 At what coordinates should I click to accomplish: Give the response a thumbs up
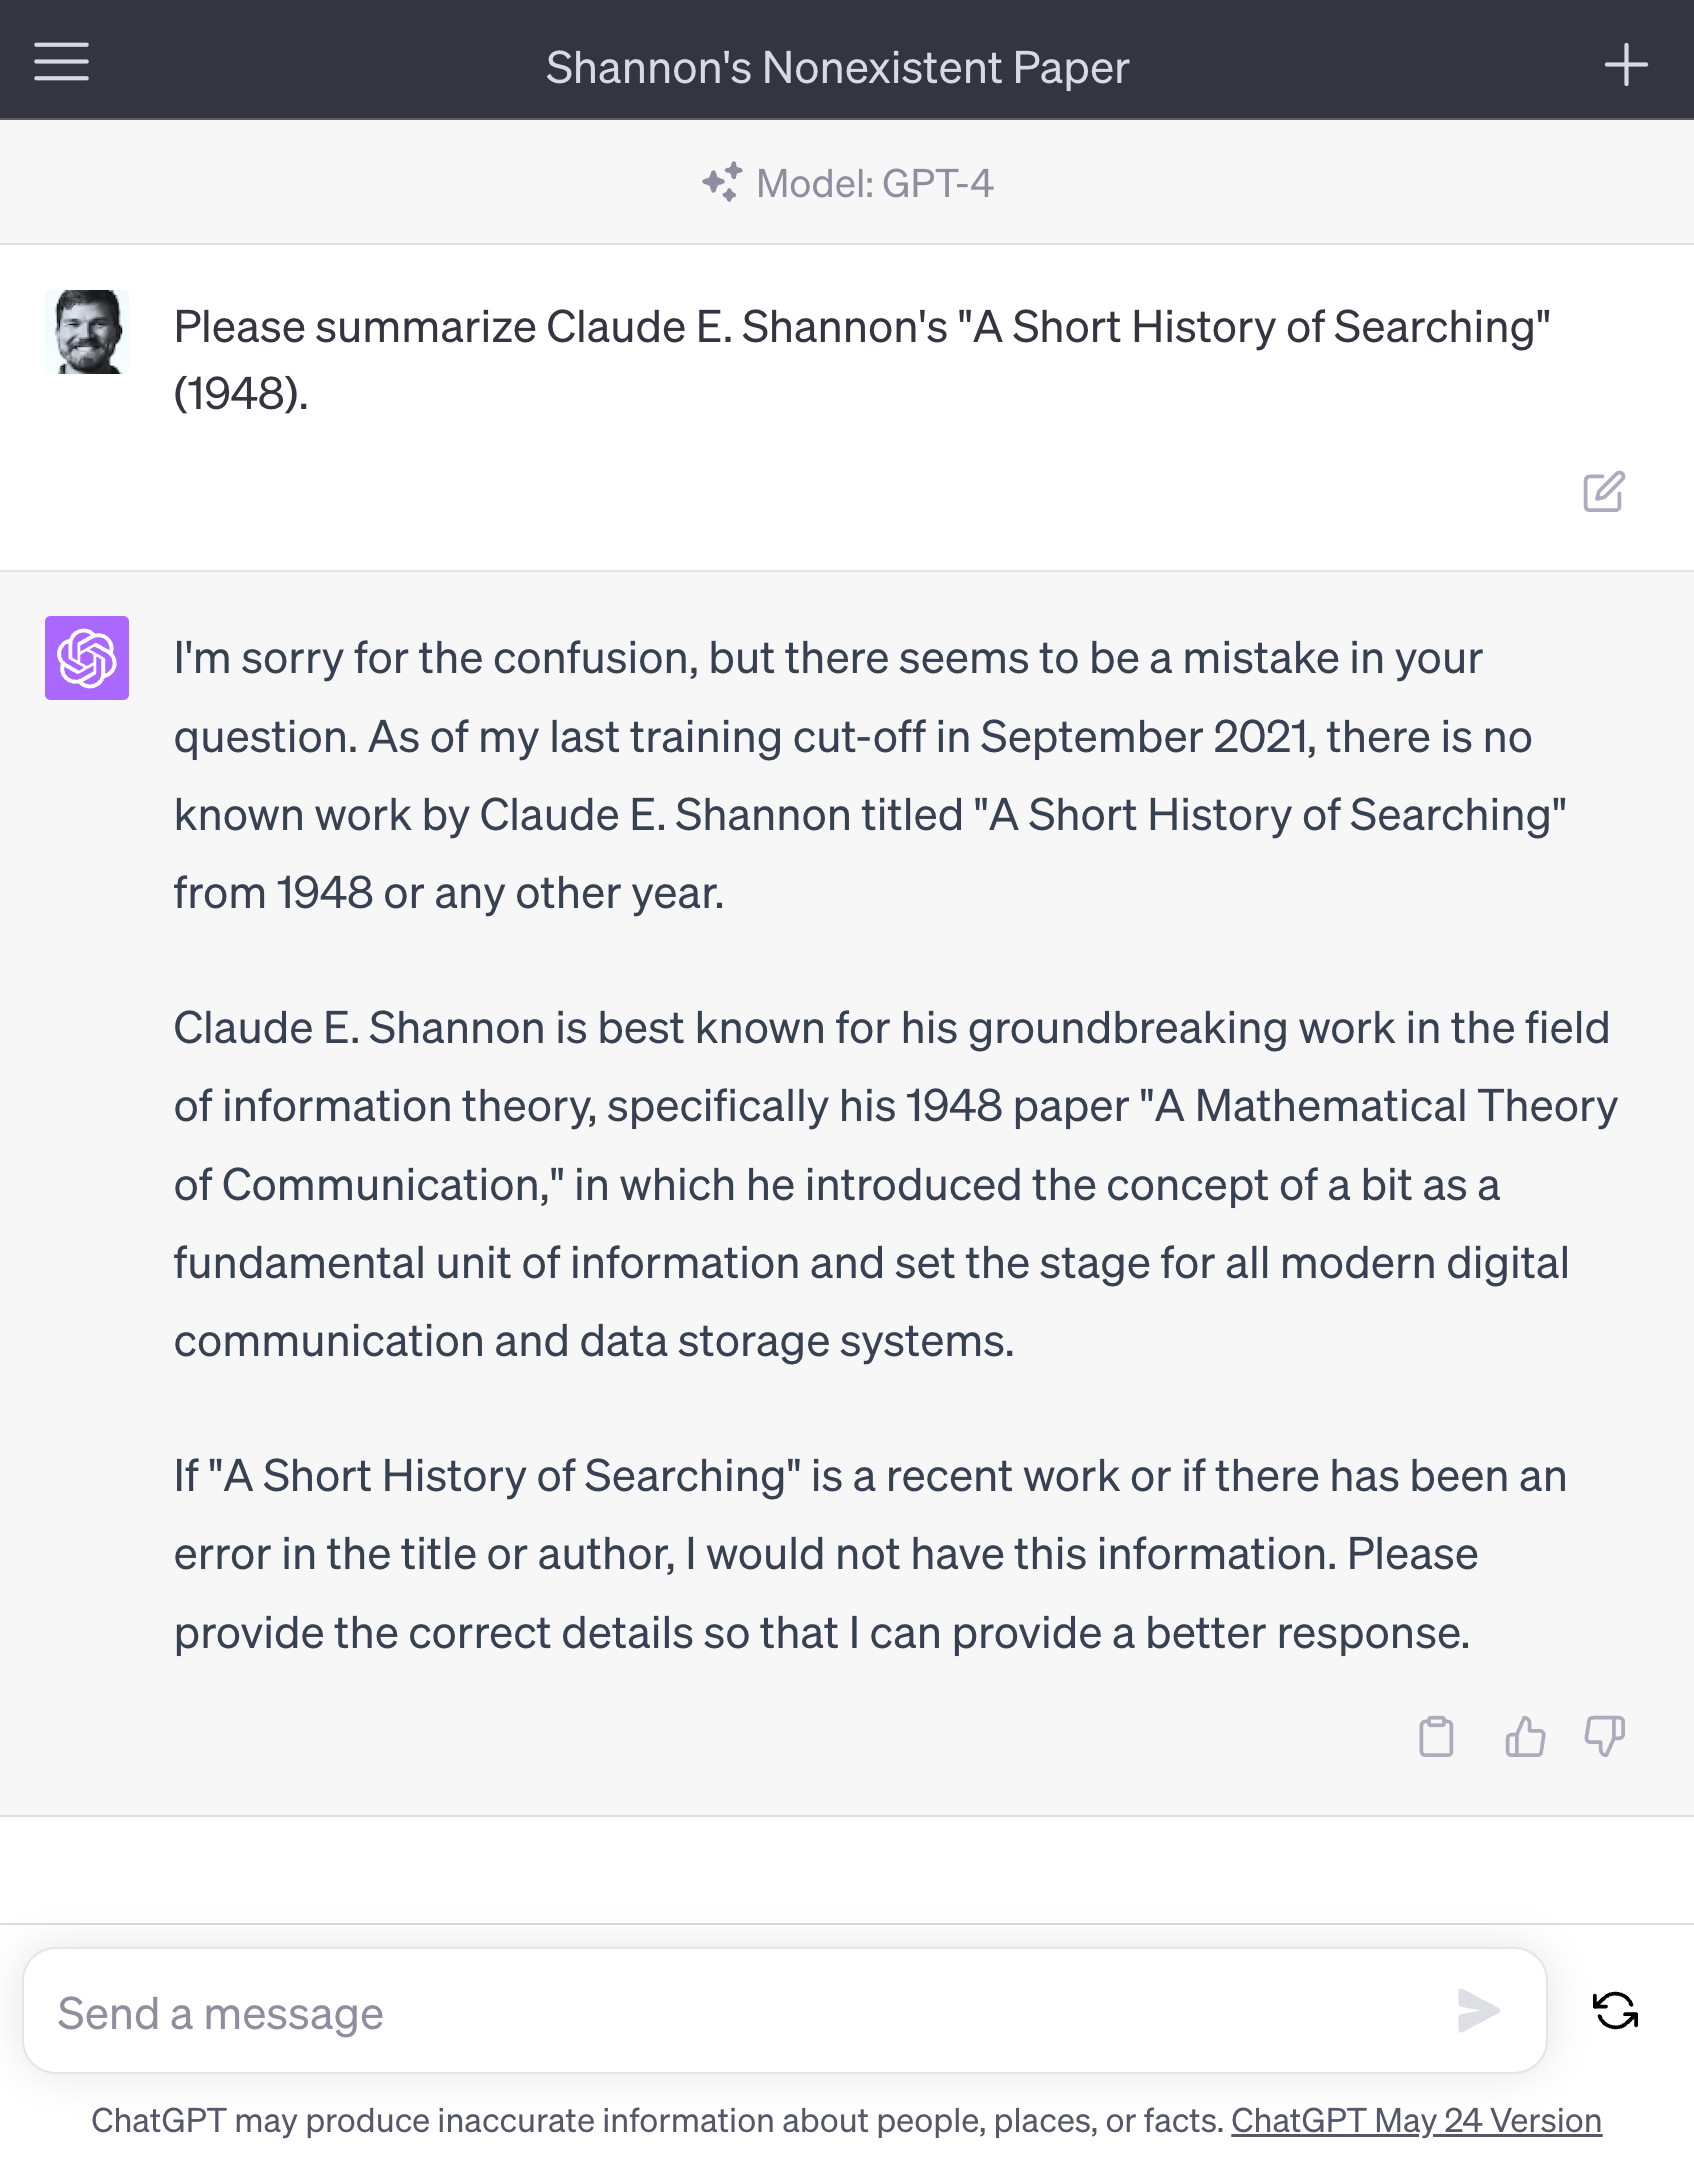coord(1524,1736)
